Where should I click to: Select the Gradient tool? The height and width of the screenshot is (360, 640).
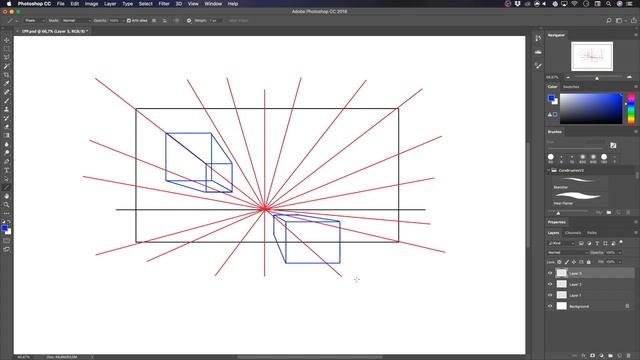[7, 136]
